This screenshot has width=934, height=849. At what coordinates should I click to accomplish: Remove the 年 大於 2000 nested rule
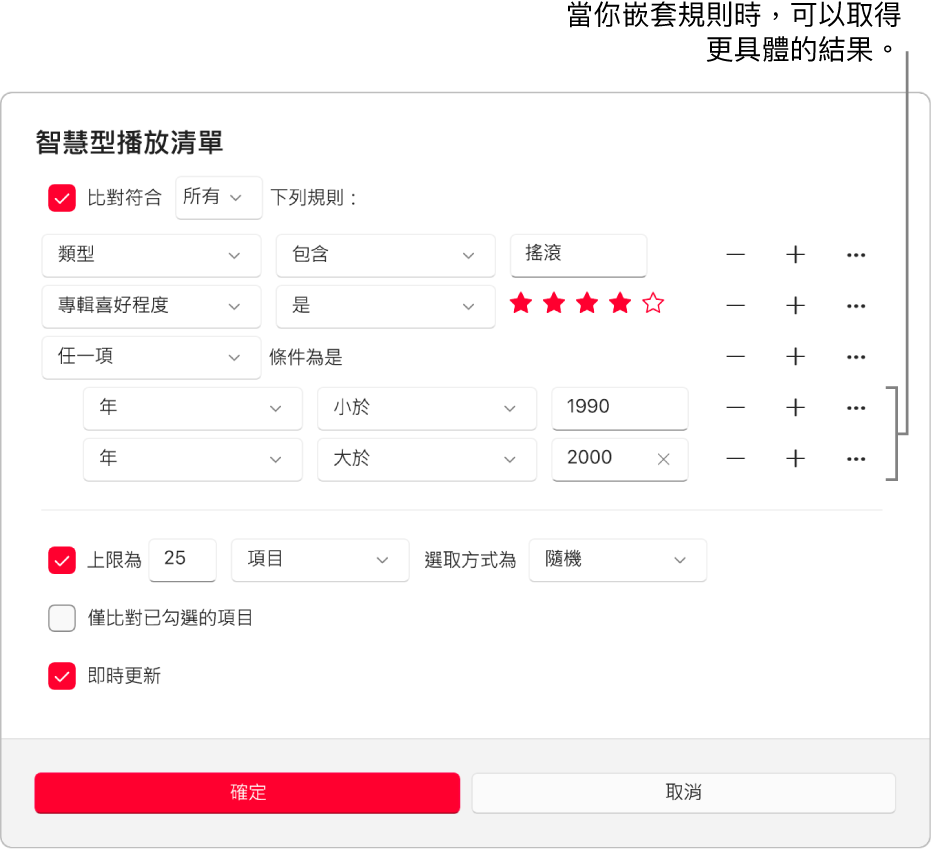tap(735, 459)
